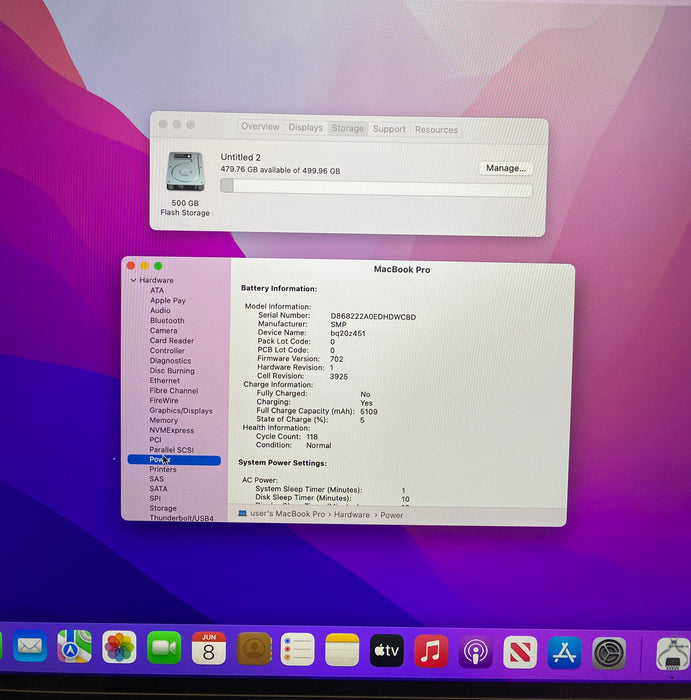The image size is (691, 700).
Task: Select SAS in the sidebar
Action: point(156,479)
